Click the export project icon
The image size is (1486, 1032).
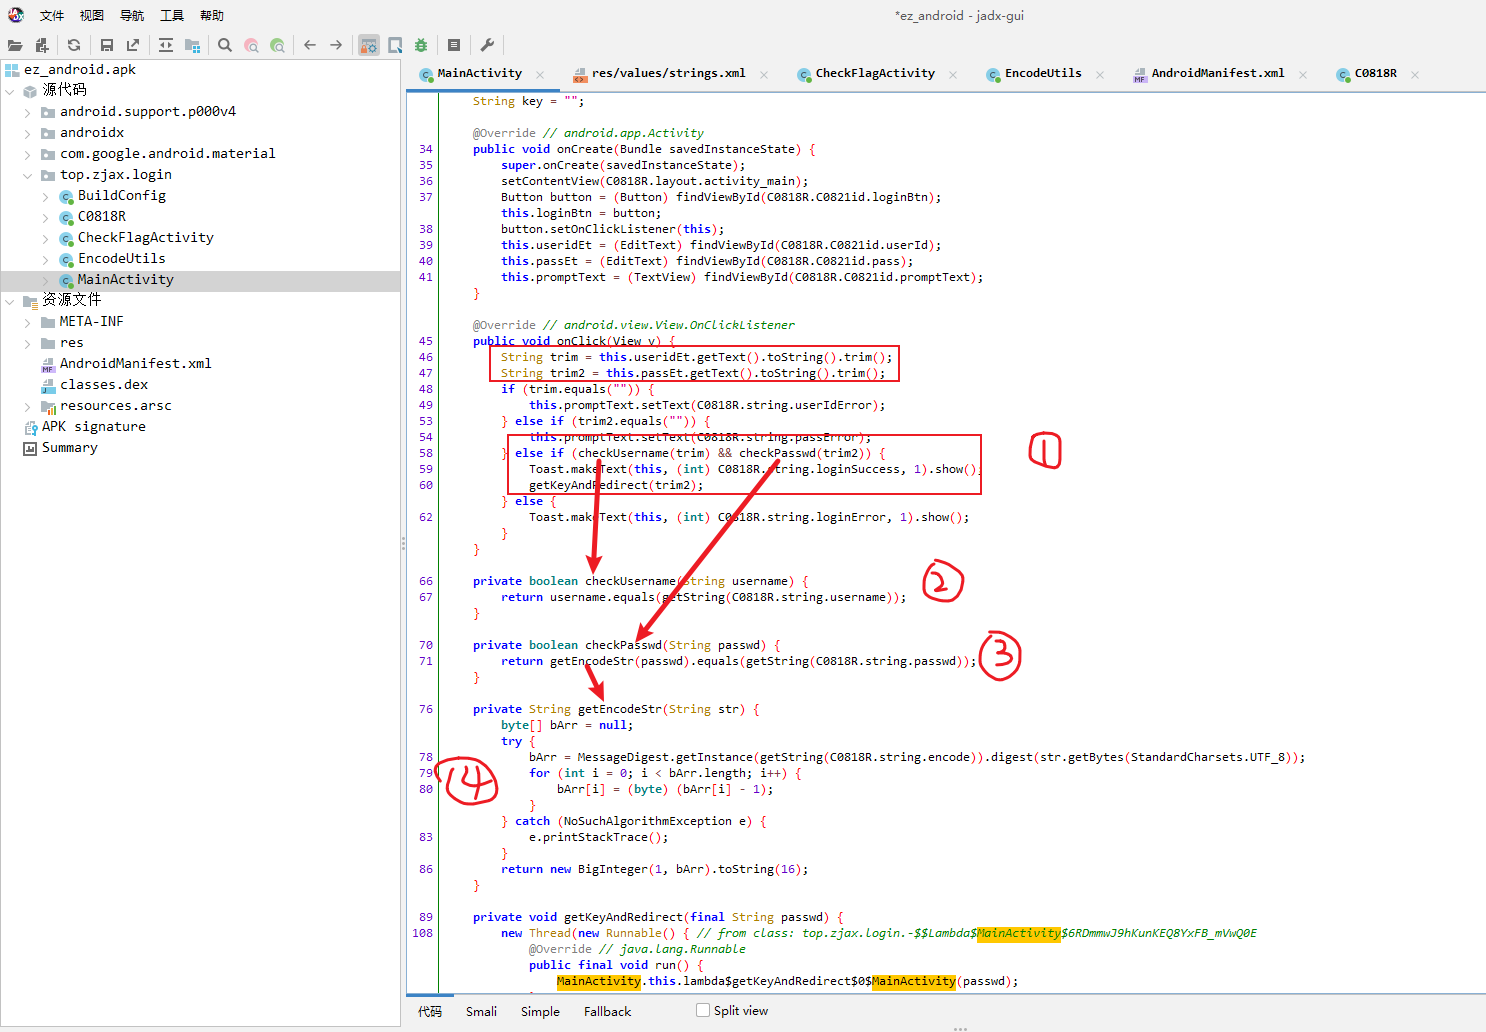(x=133, y=45)
